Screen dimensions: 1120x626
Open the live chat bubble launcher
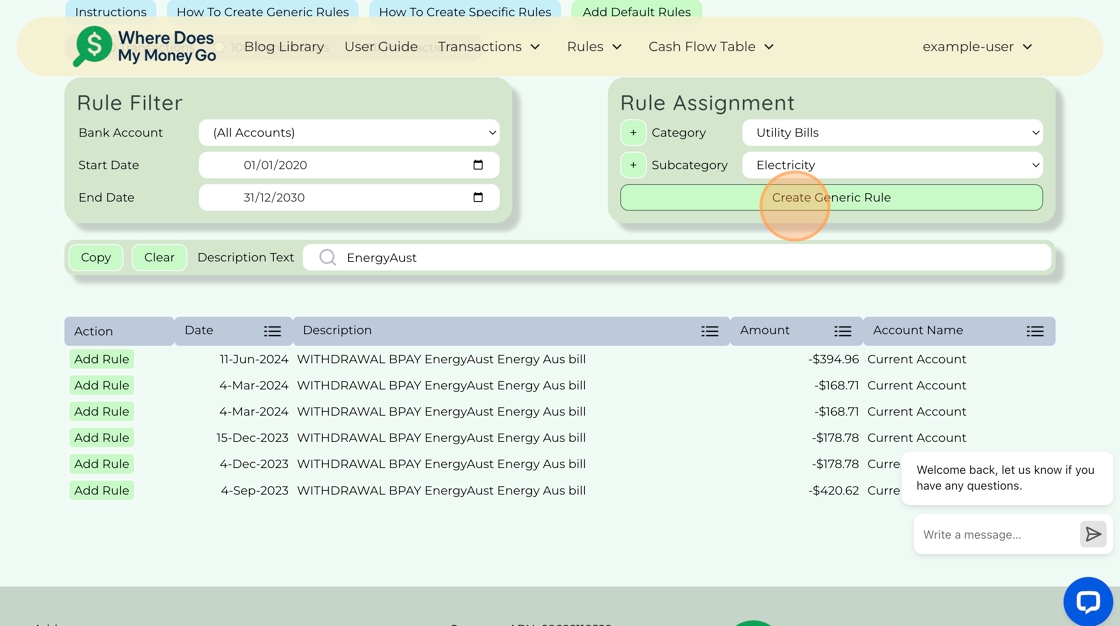(1088, 601)
